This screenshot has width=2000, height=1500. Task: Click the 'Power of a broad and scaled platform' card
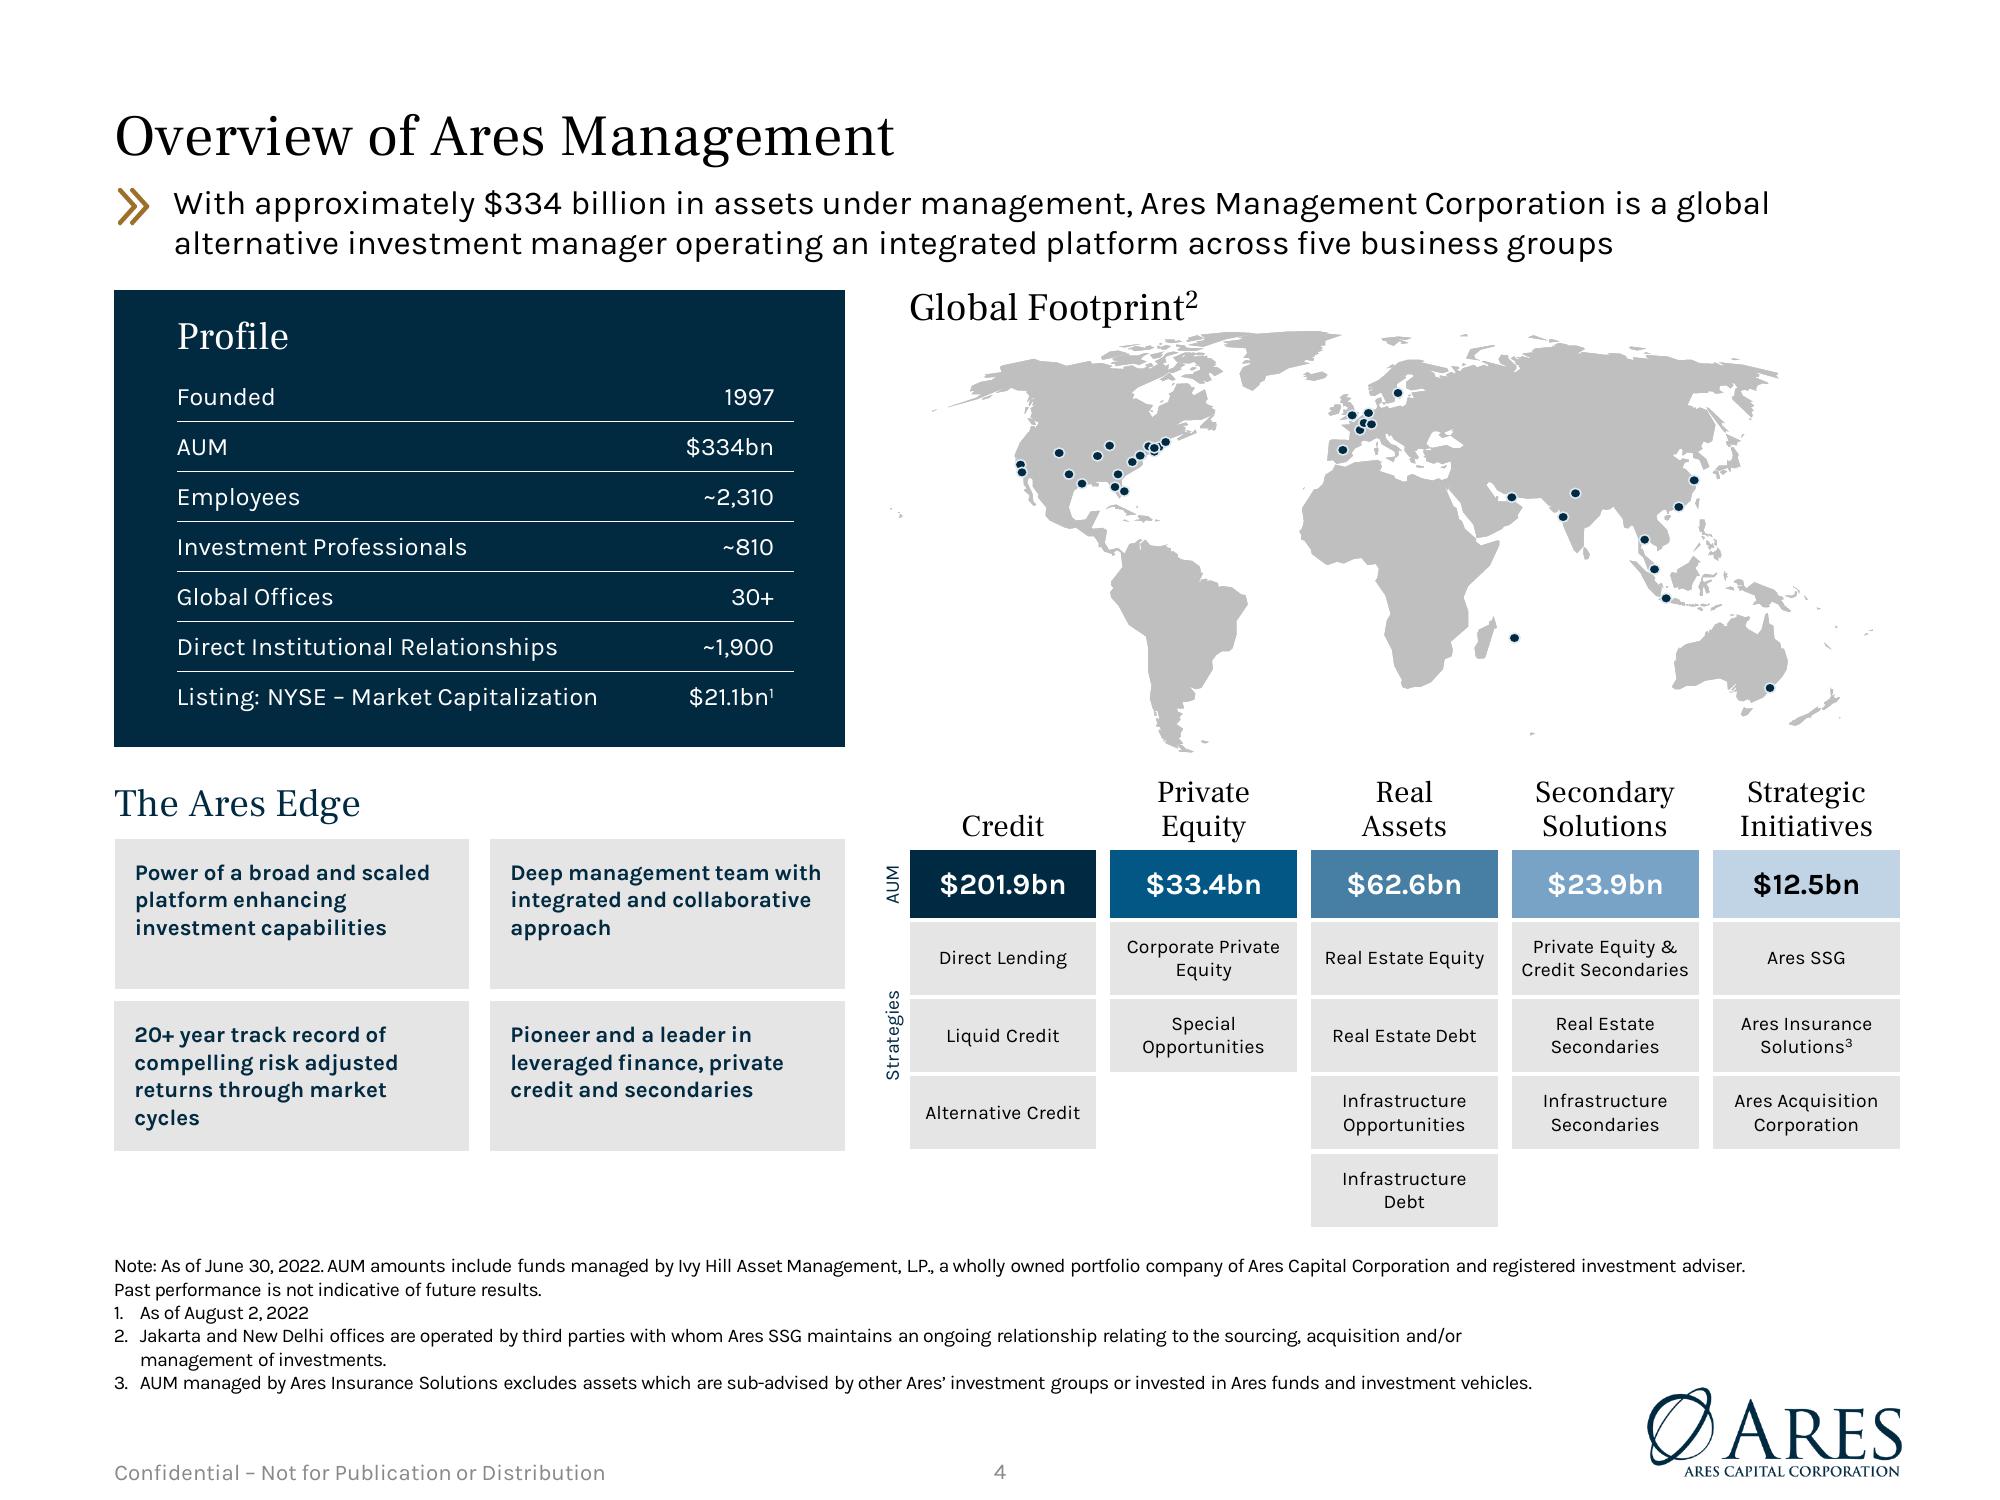(291, 914)
